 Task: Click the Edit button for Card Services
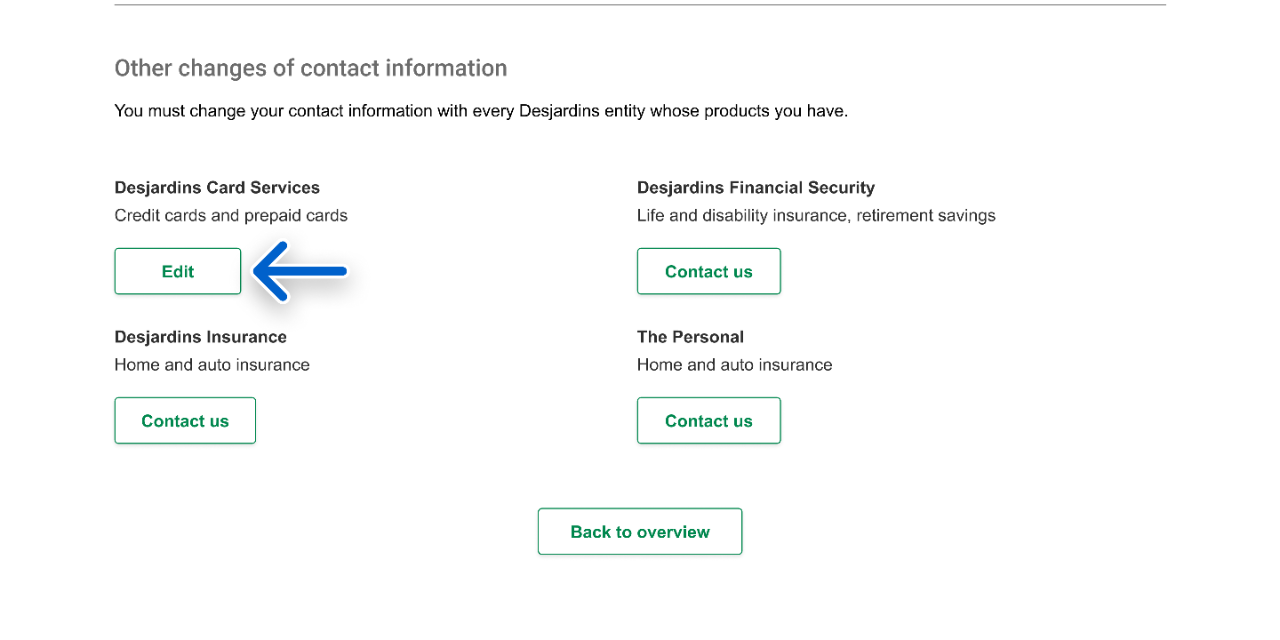coord(178,271)
